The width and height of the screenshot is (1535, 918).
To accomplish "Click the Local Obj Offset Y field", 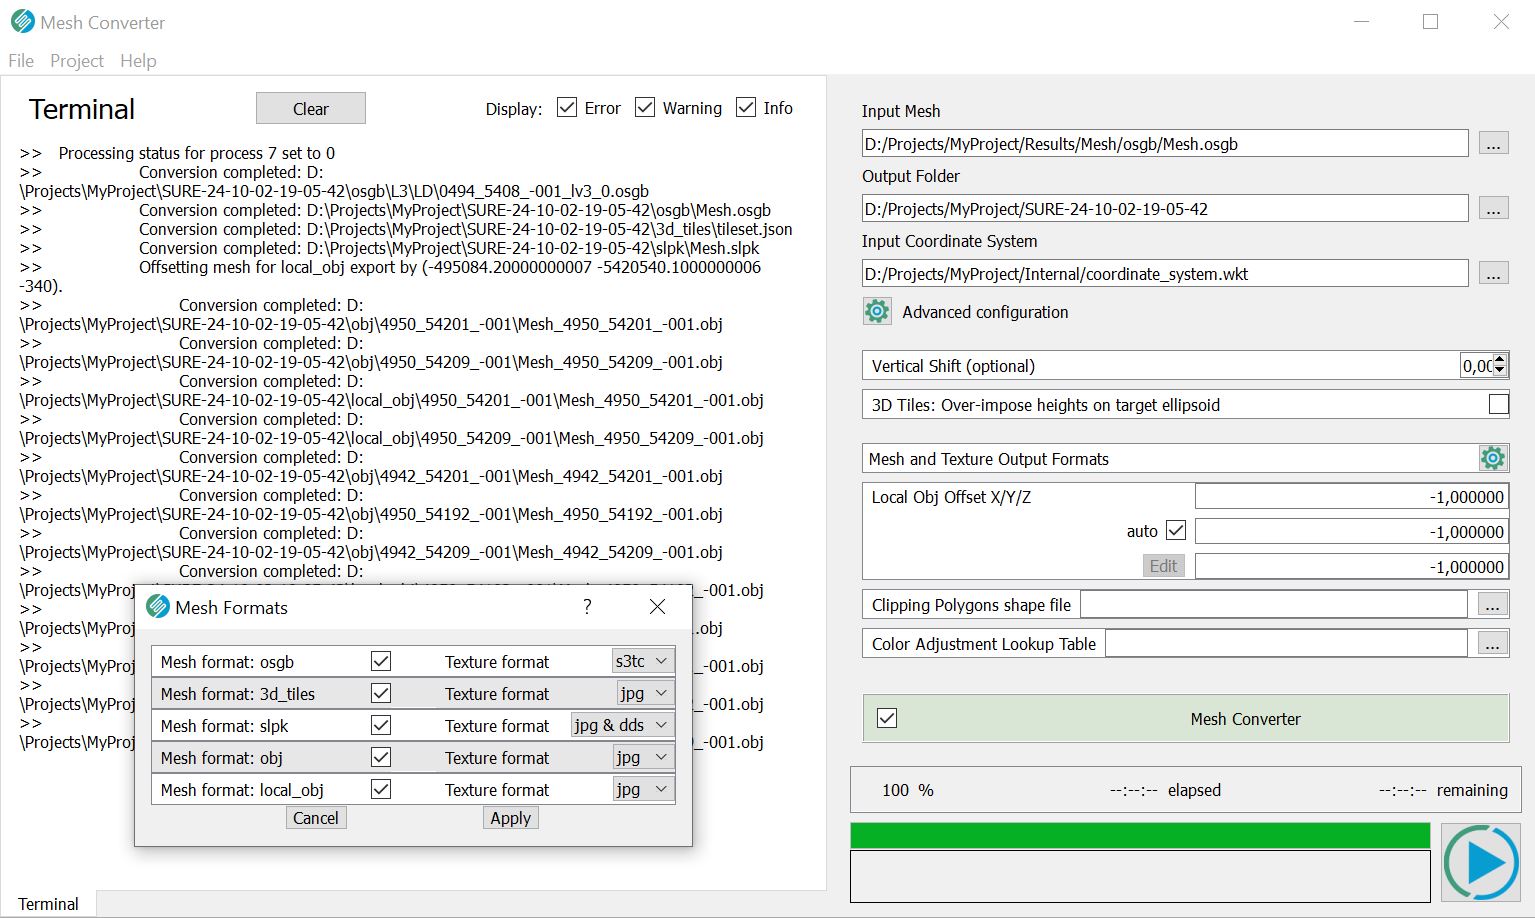I will [x=1352, y=531].
